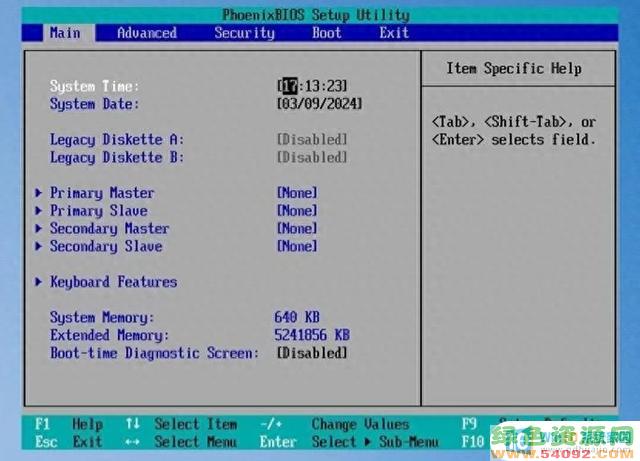Click the Legacy Diskette A label
Viewport: 640px width, 461px height.
click(x=117, y=140)
